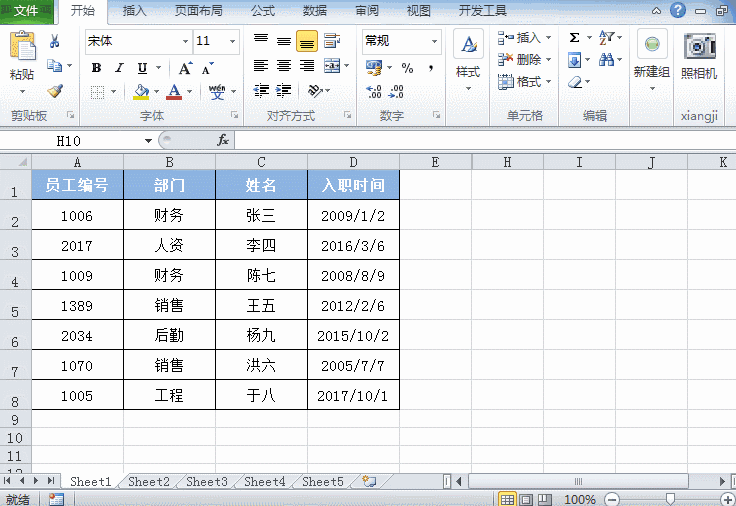Click the insert function fx icon
This screenshot has width=736, height=506.
(x=222, y=140)
